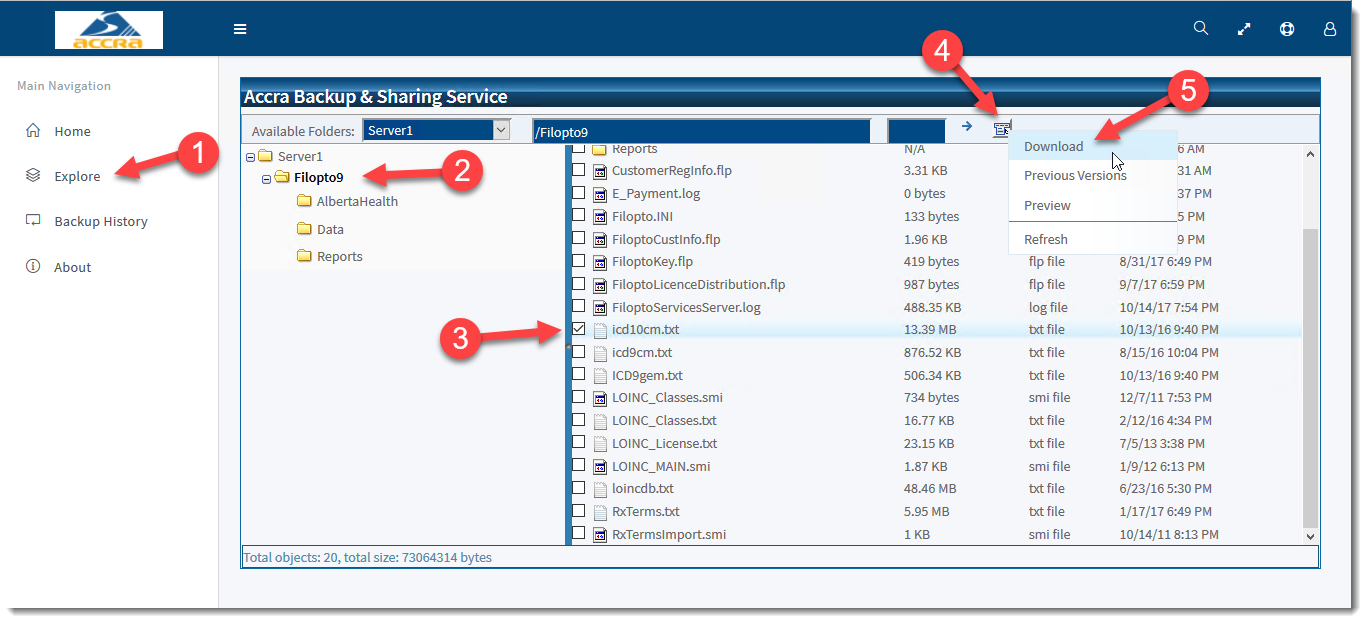Select Previous Versions menu entry

[x=1075, y=176]
